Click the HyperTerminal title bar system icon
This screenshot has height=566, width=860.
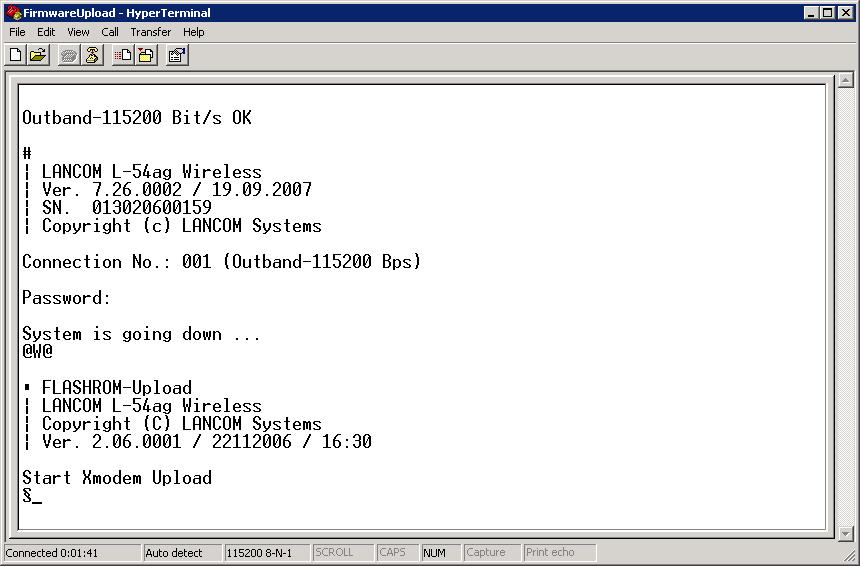click(x=12, y=13)
